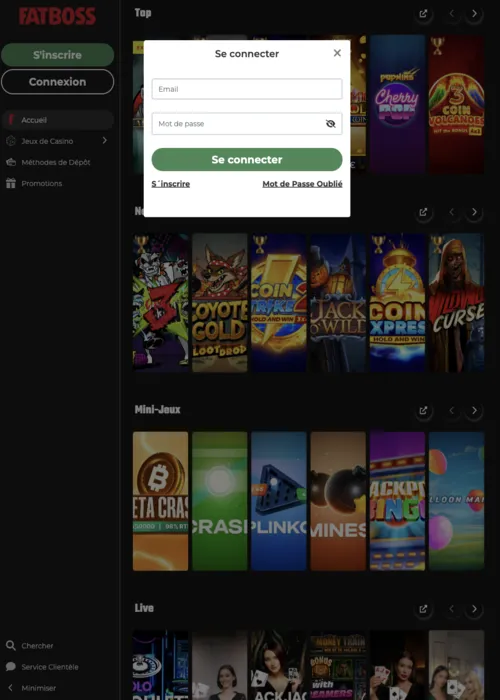Screen dimensions: 500x700
Task: Open Balloon mini-game thumbnail
Action: pos(456,501)
